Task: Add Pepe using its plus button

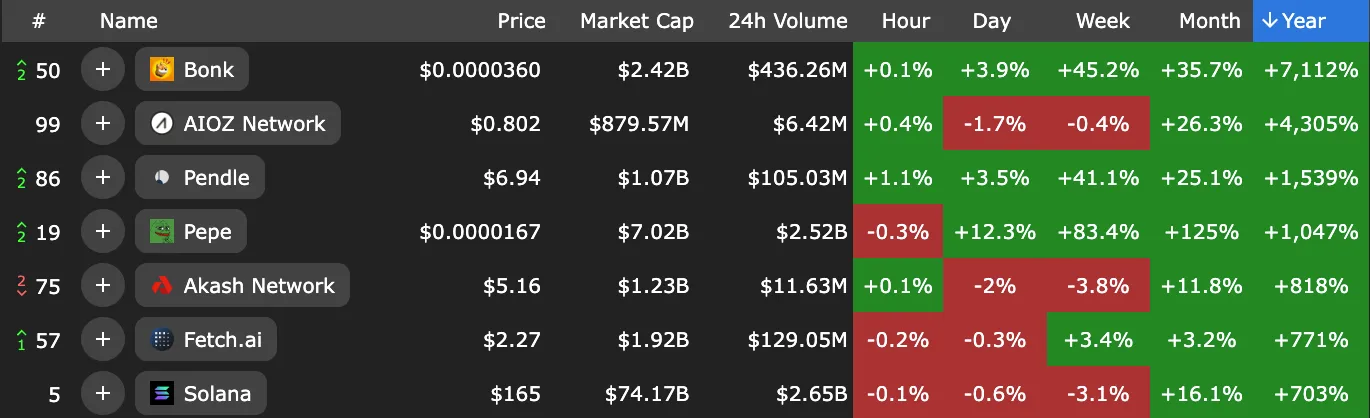Action: click(x=102, y=232)
